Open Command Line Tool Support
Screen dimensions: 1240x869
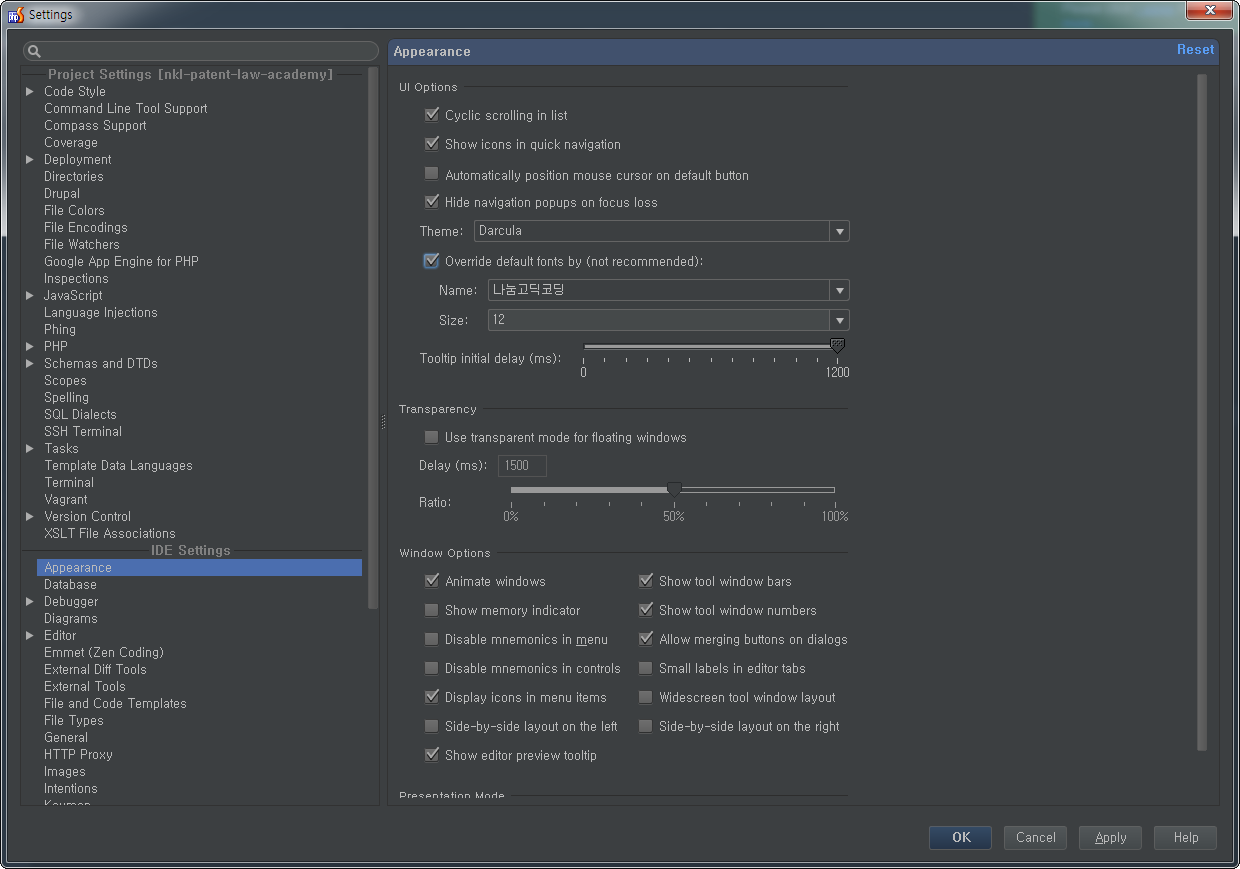126,108
